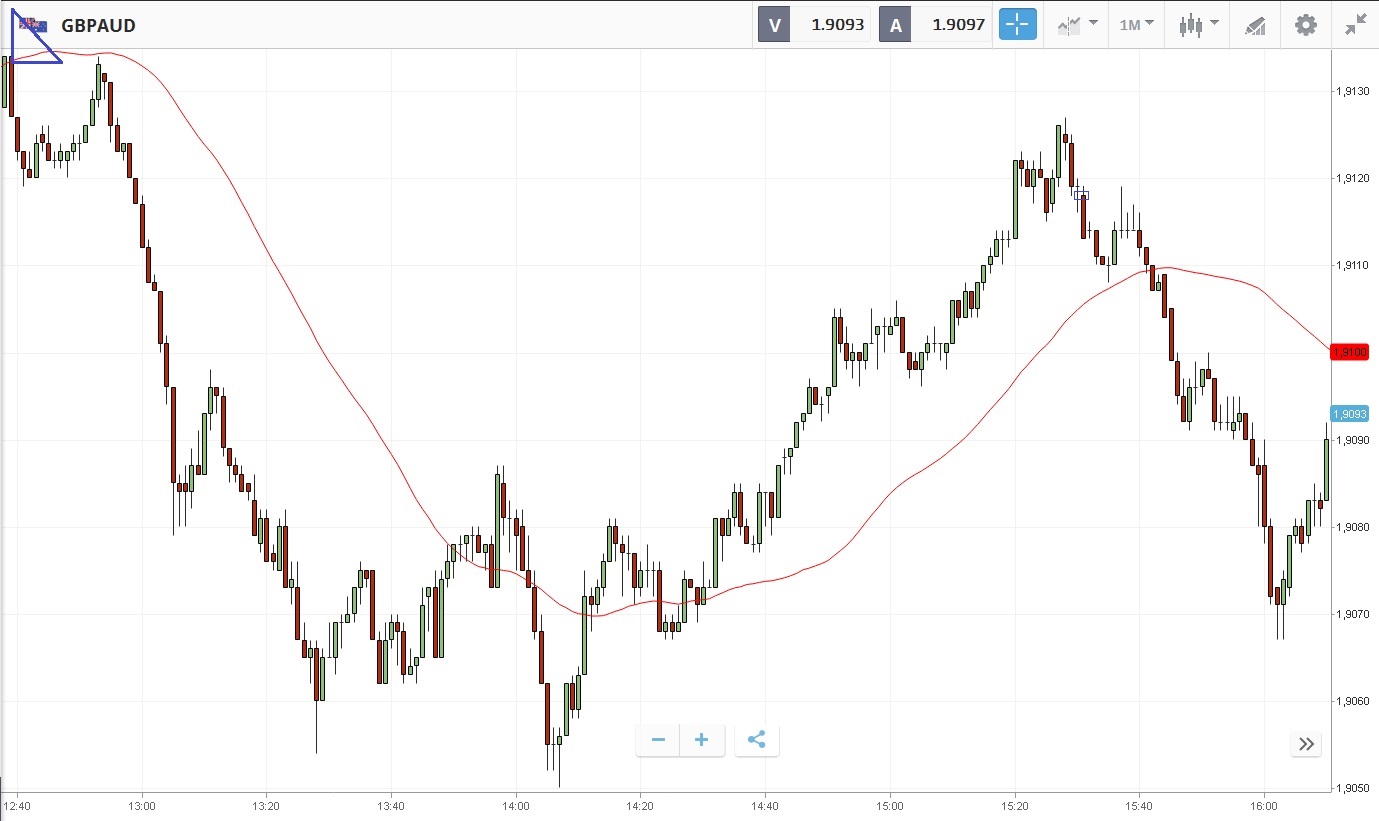This screenshot has height=821, width=1379.
Task: Click the share chart icon
Action: click(757, 740)
